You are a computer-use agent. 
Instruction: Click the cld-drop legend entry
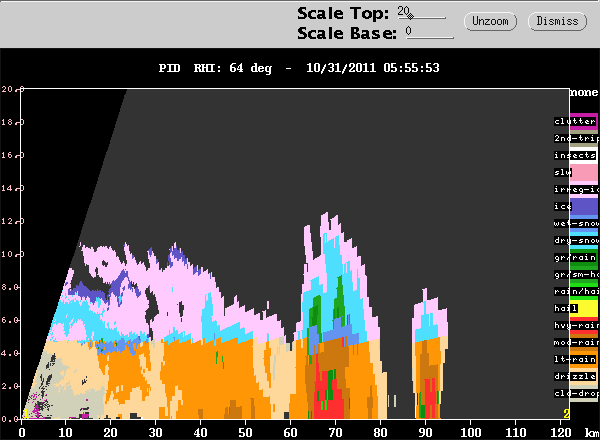point(577,393)
